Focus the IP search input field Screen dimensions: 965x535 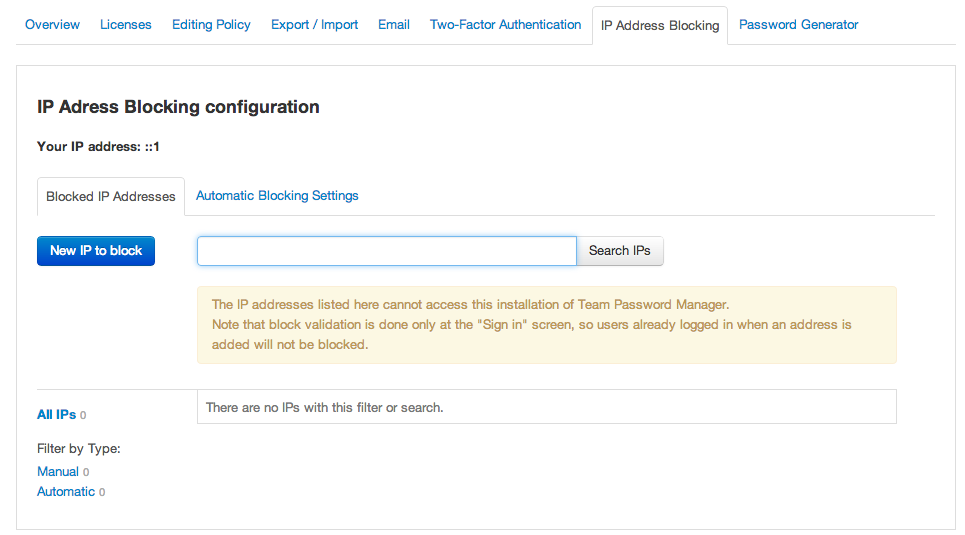coord(386,251)
